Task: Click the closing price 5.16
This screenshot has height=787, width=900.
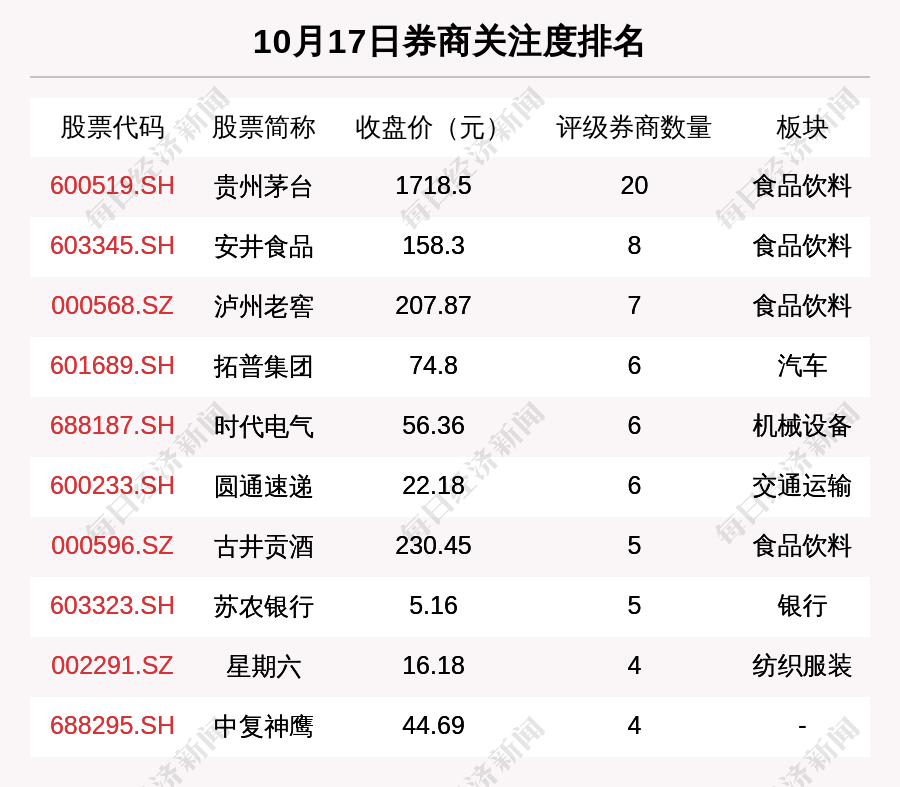Action: 433,606
